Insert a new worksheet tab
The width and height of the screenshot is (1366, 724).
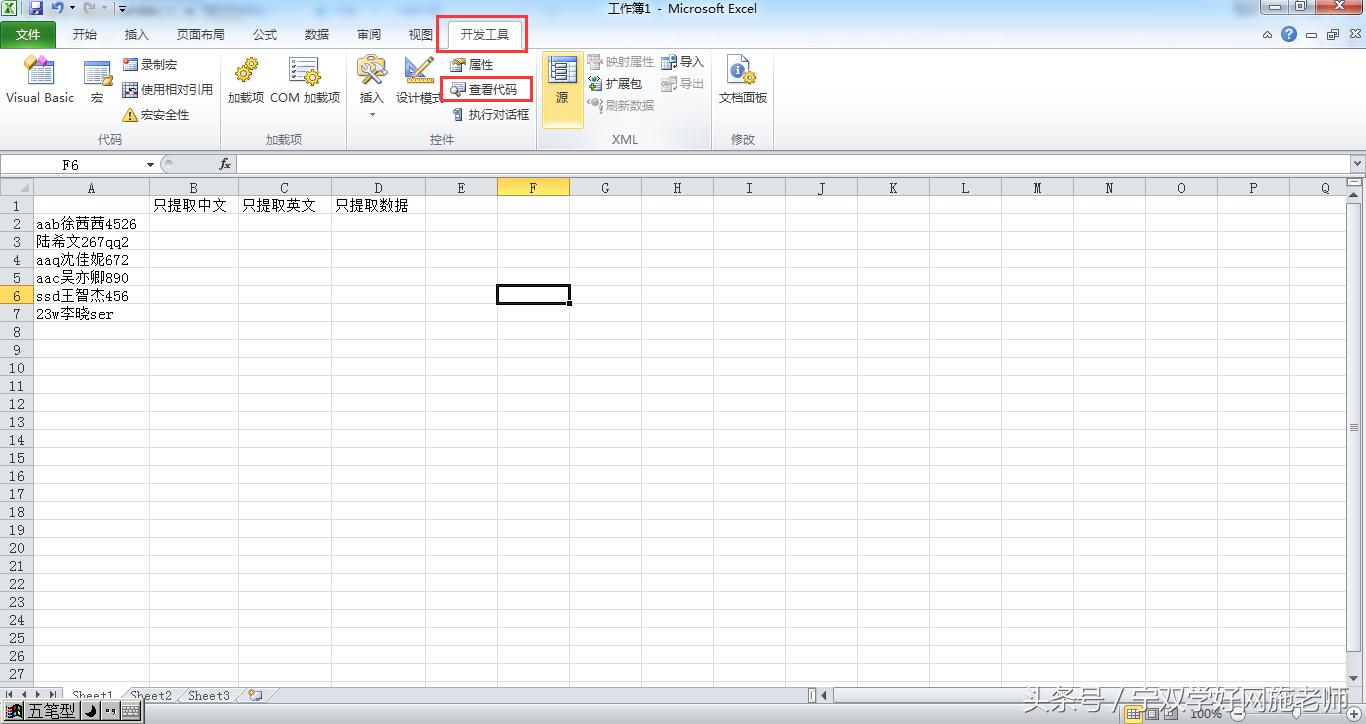point(256,695)
